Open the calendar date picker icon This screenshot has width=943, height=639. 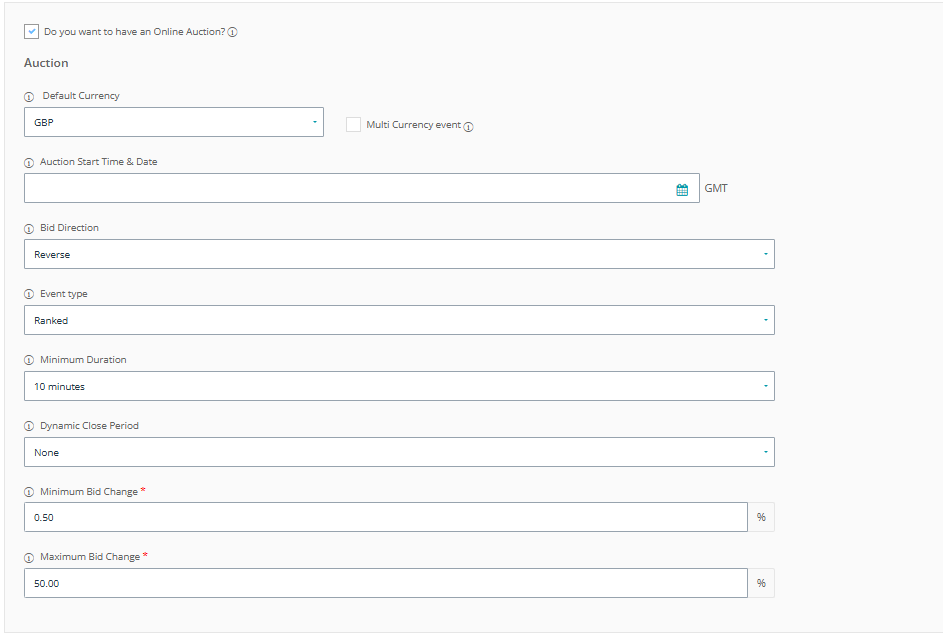click(682, 189)
